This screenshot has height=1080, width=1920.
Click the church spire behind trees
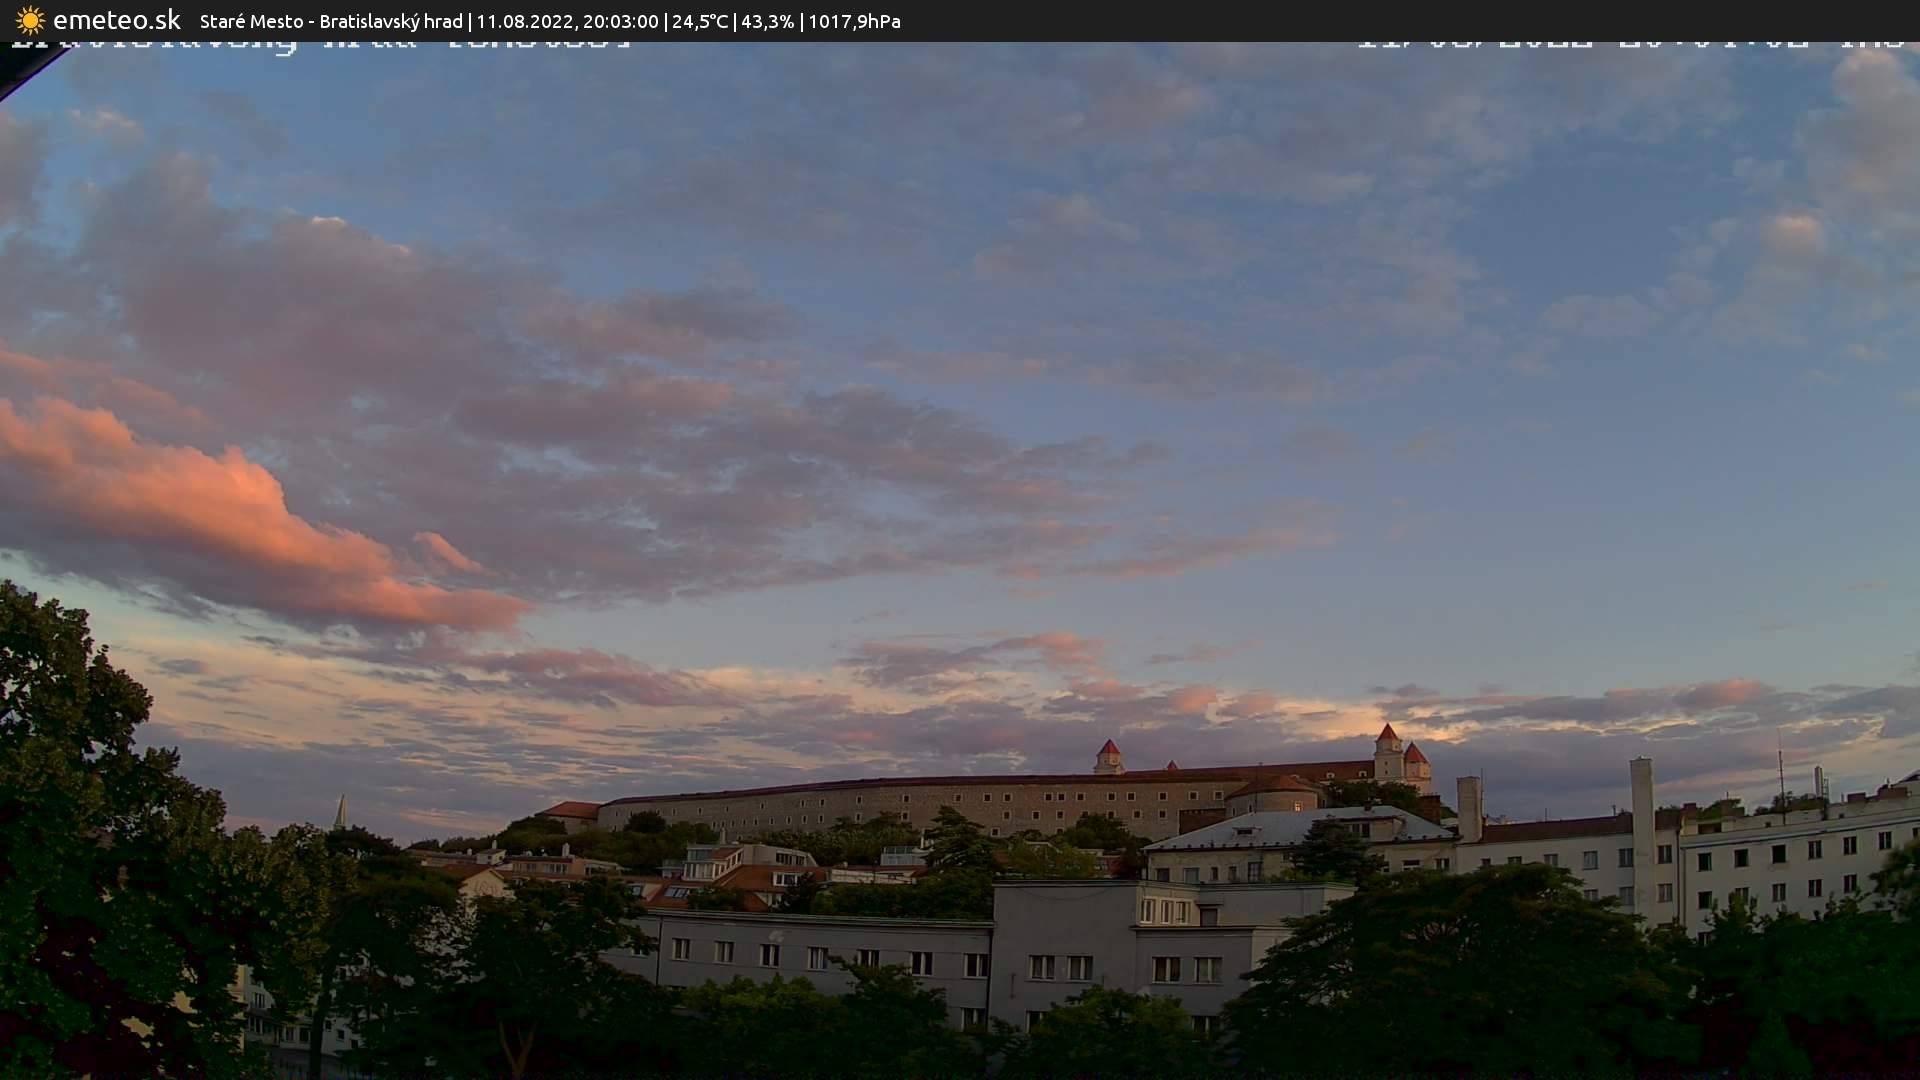[341, 812]
